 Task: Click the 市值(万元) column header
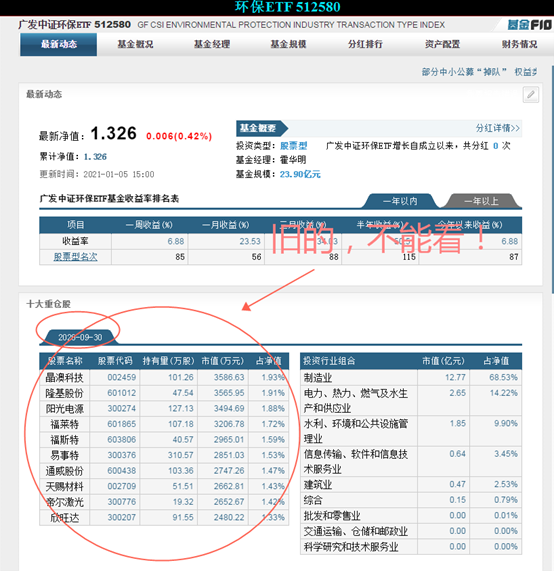[223, 361]
